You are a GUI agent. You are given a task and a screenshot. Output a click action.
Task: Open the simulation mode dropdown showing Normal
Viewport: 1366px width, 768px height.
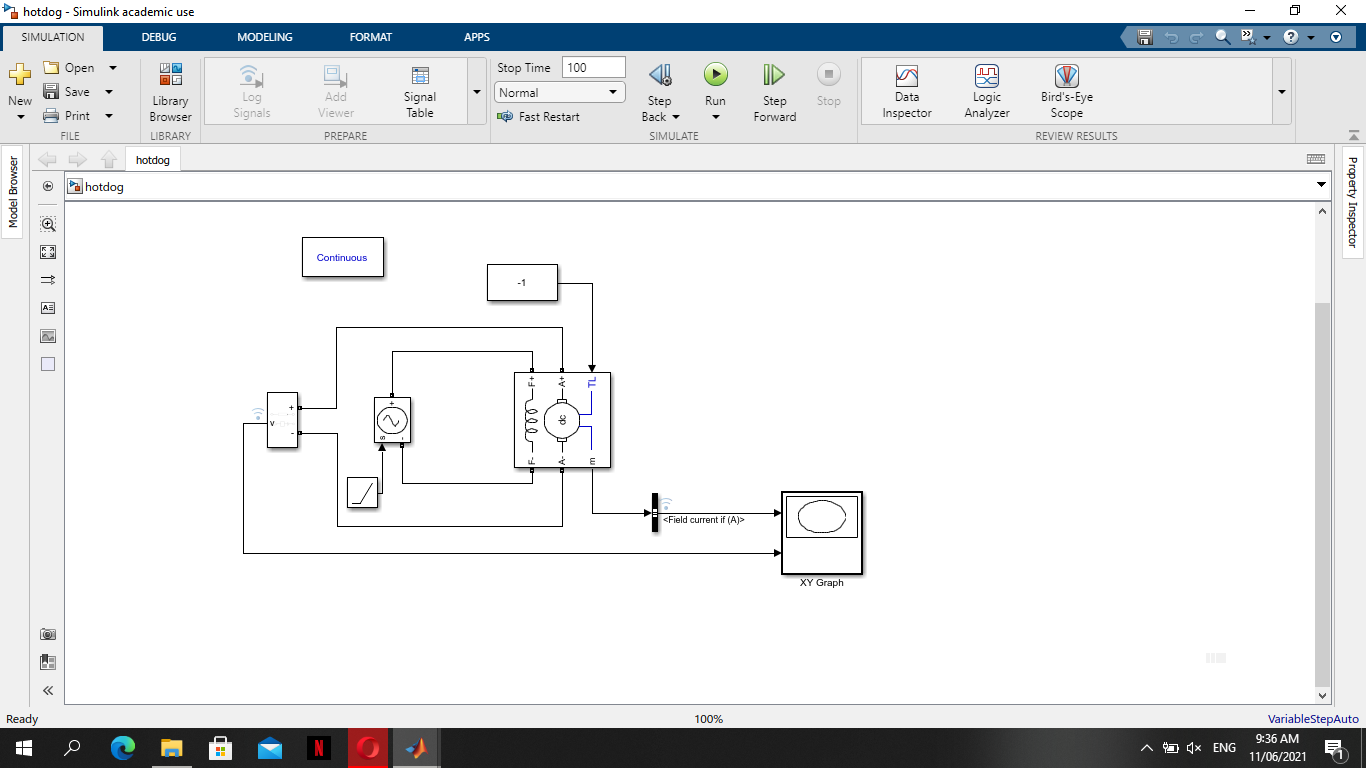[x=558, y=91]
